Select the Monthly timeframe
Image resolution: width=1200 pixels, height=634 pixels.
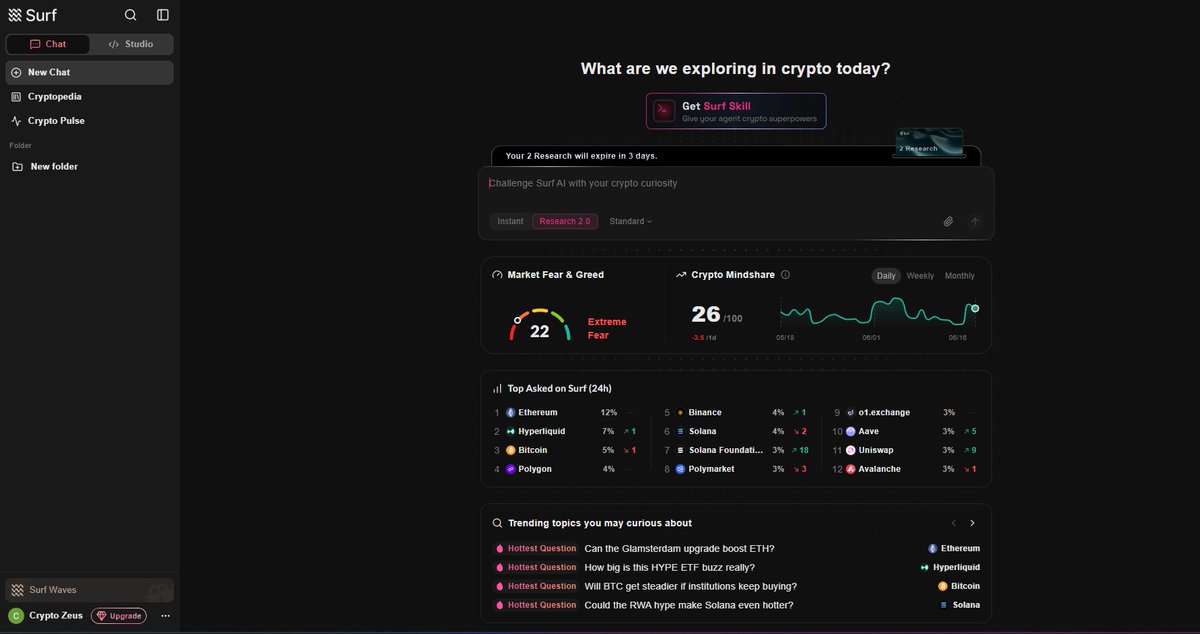(960, 276)
